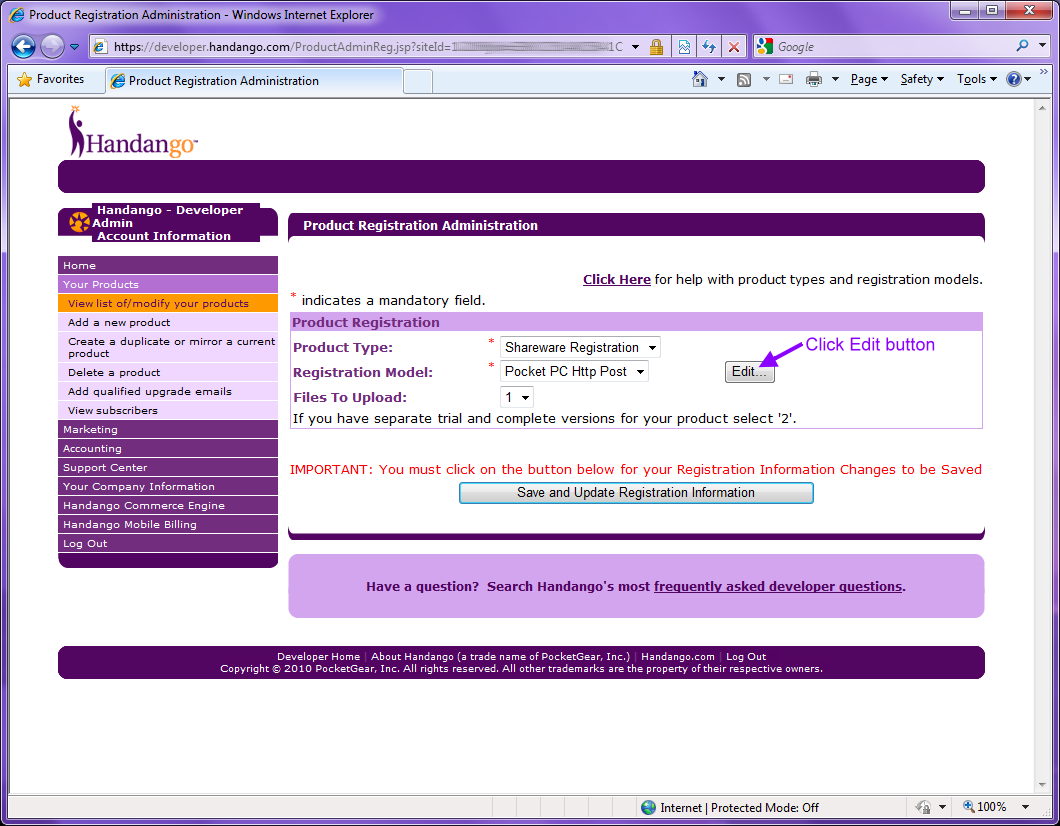
Task: Open Your Company Information in sidebar
Action: click(x=168, y=486)
